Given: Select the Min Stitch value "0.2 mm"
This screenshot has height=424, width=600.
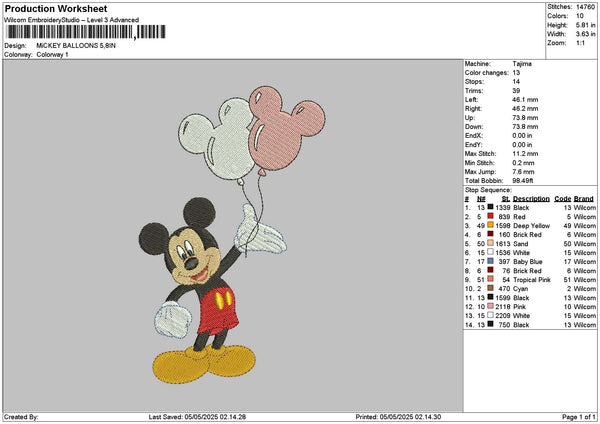Looking at the screenshot, I should [523, 163].
